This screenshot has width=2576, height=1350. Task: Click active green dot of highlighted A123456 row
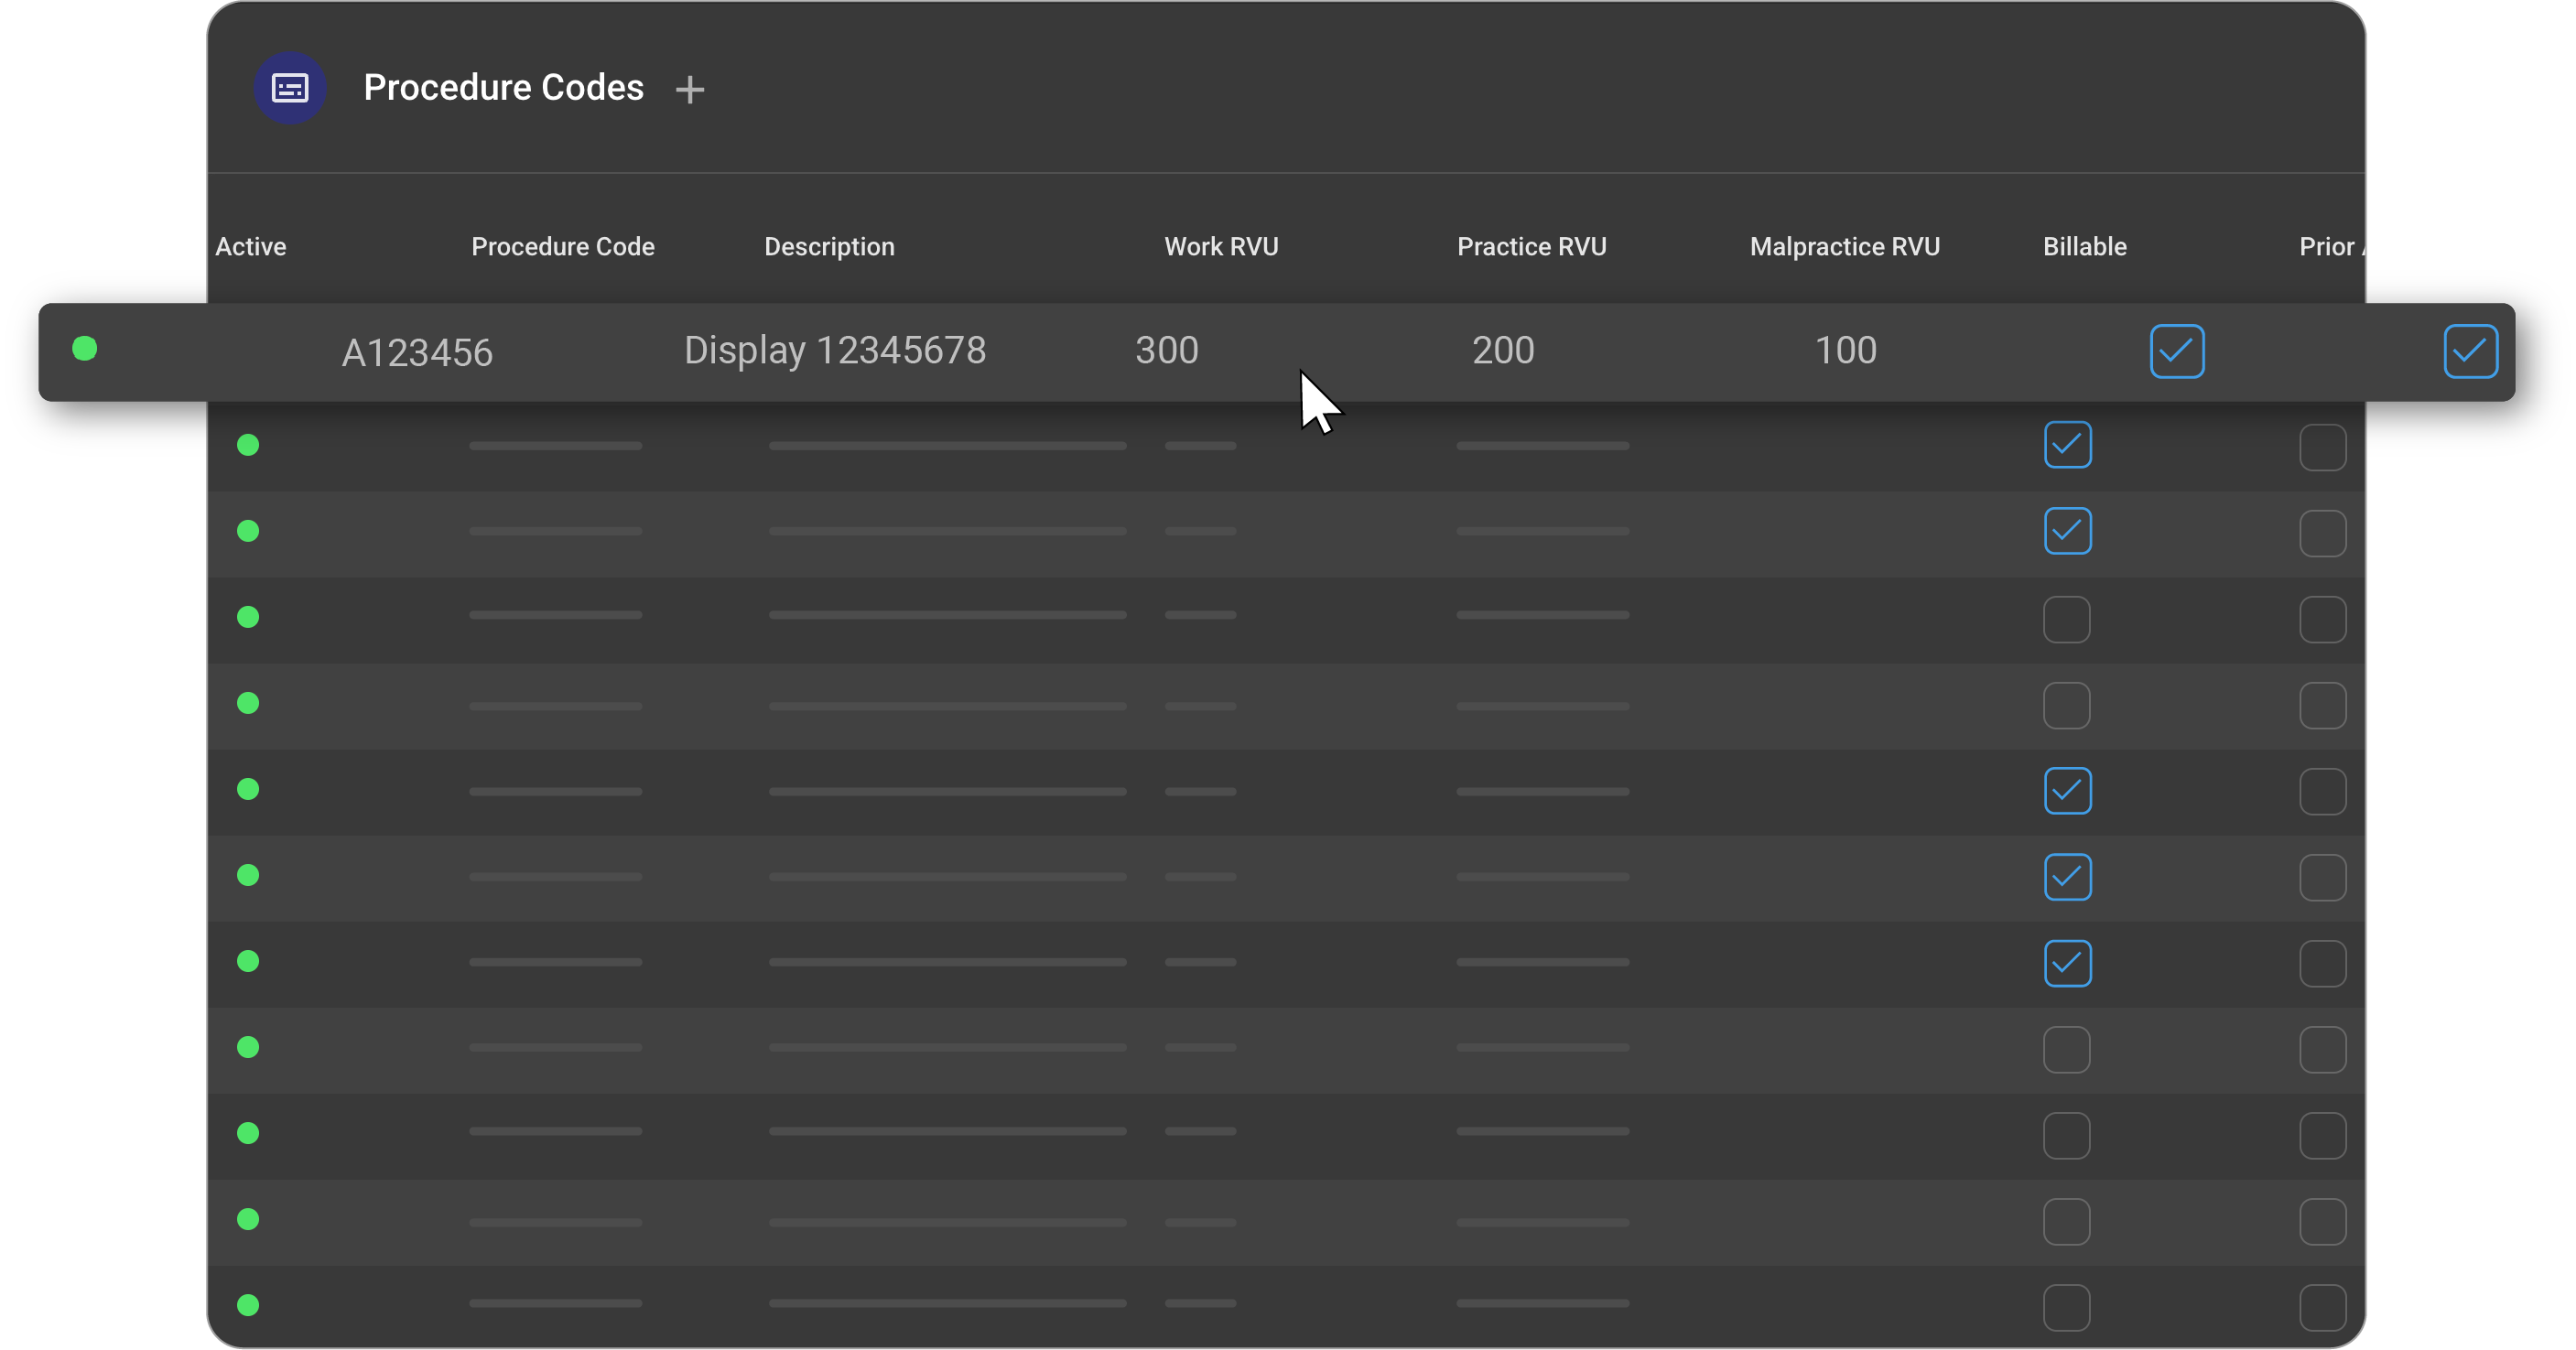click(x=85, y=349)
